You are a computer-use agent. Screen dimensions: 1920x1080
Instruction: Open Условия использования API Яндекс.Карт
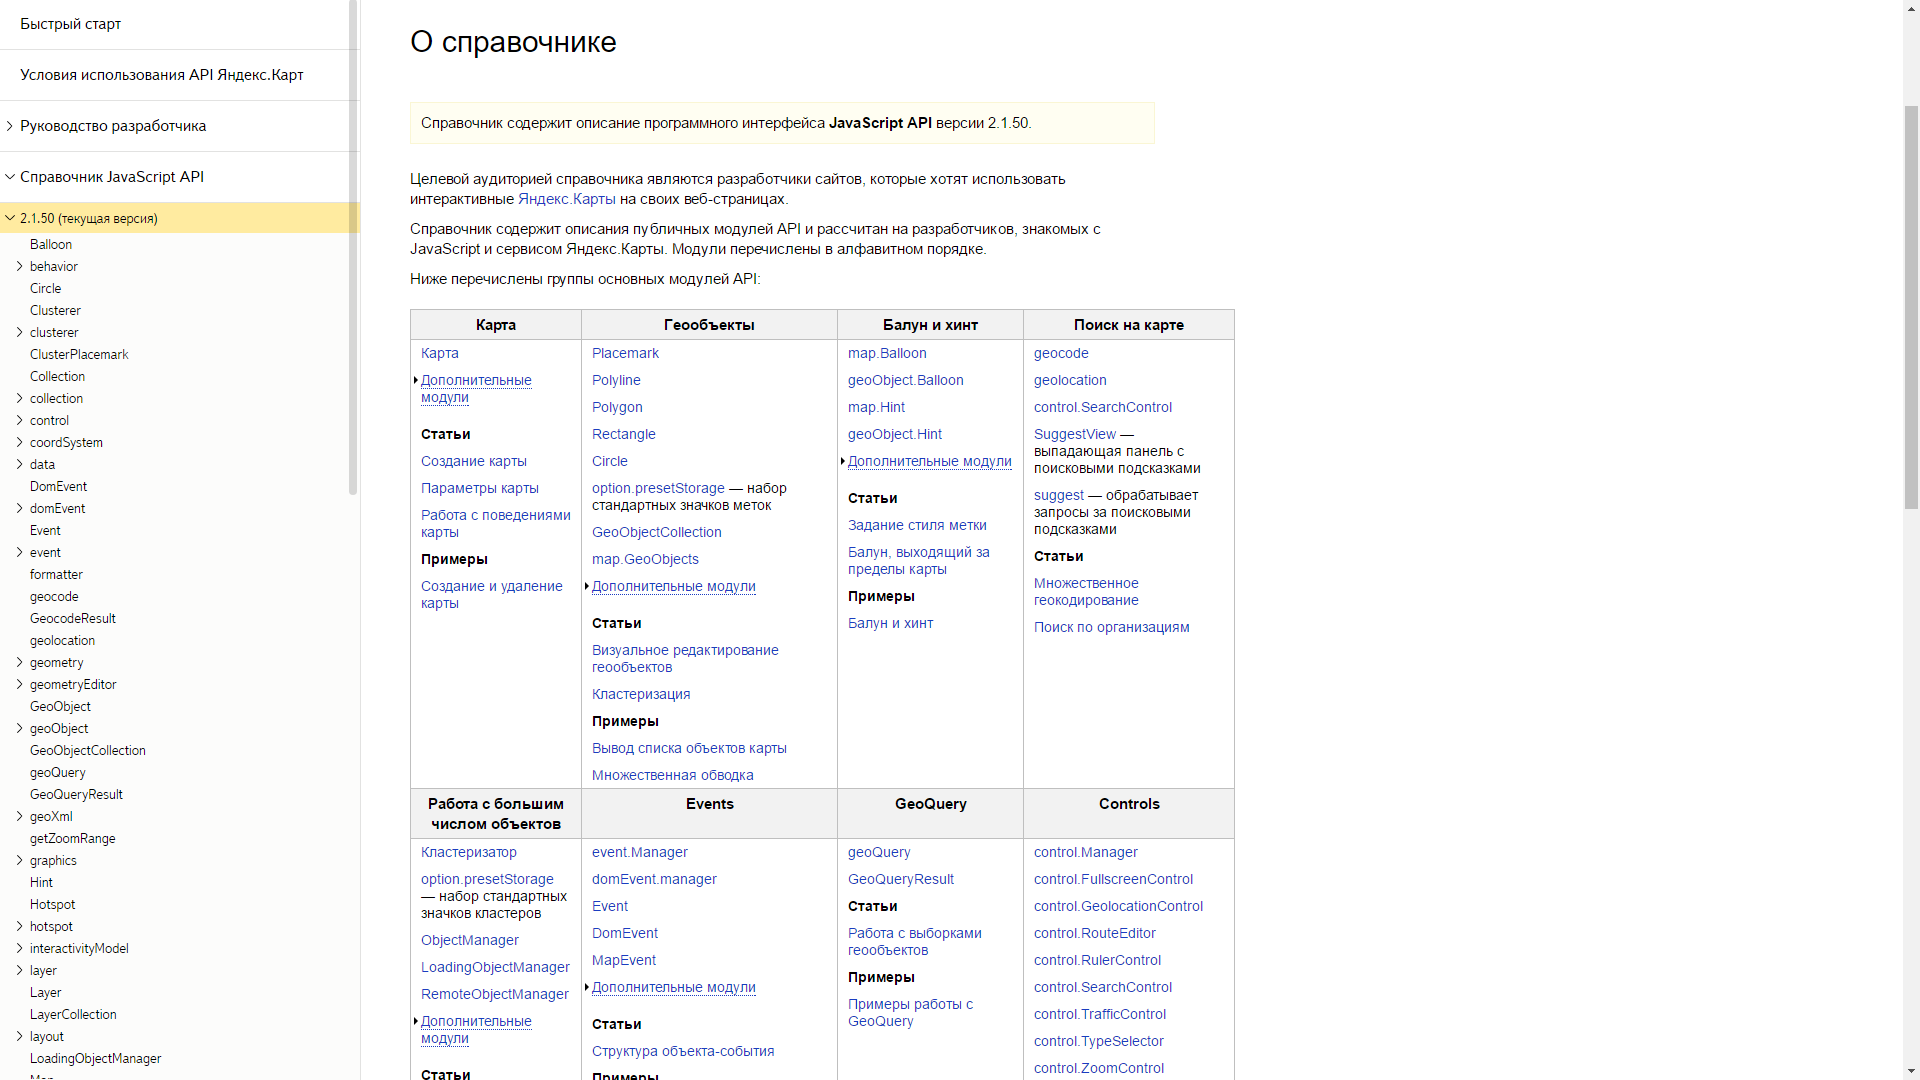(161, 74)
